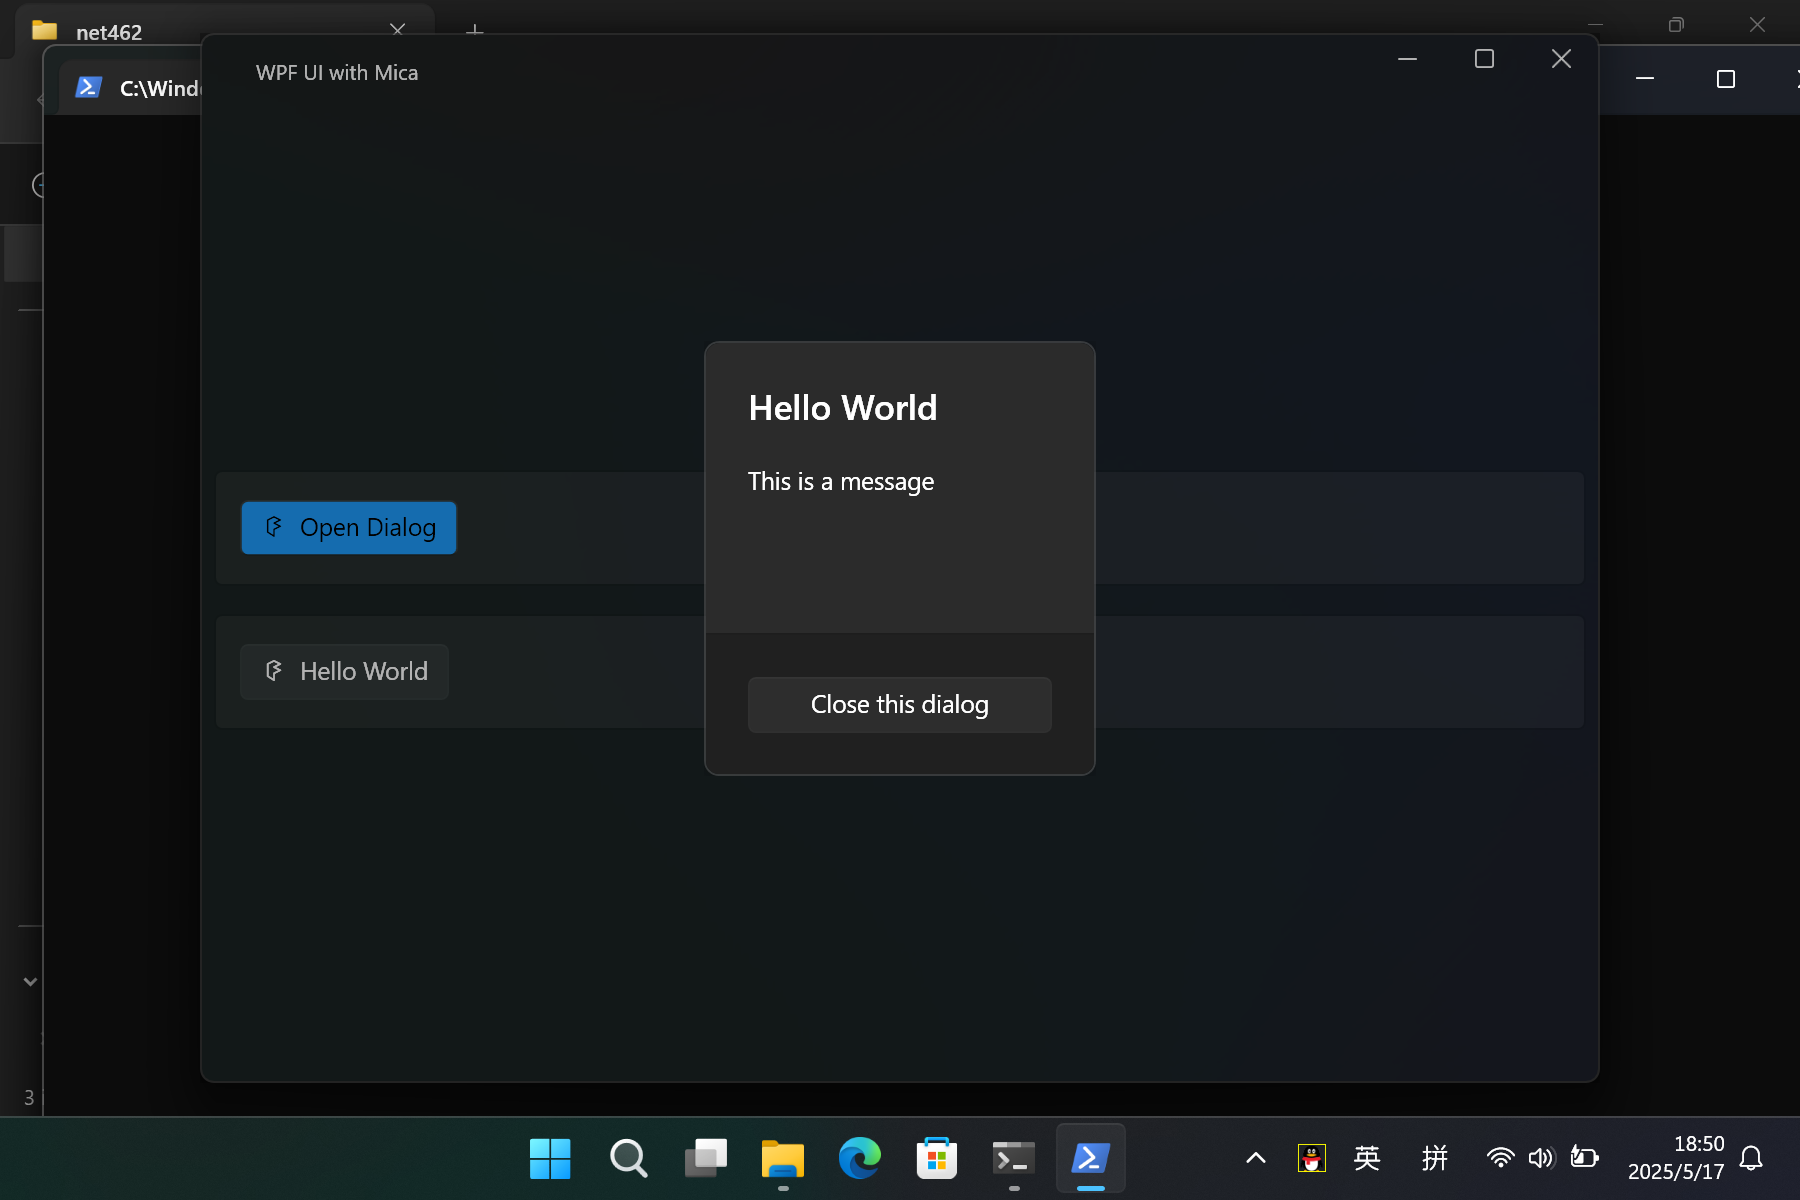Select the 'This is a message' text
This screenshot has height=1200, width=1800.
(x=841, y=482)
